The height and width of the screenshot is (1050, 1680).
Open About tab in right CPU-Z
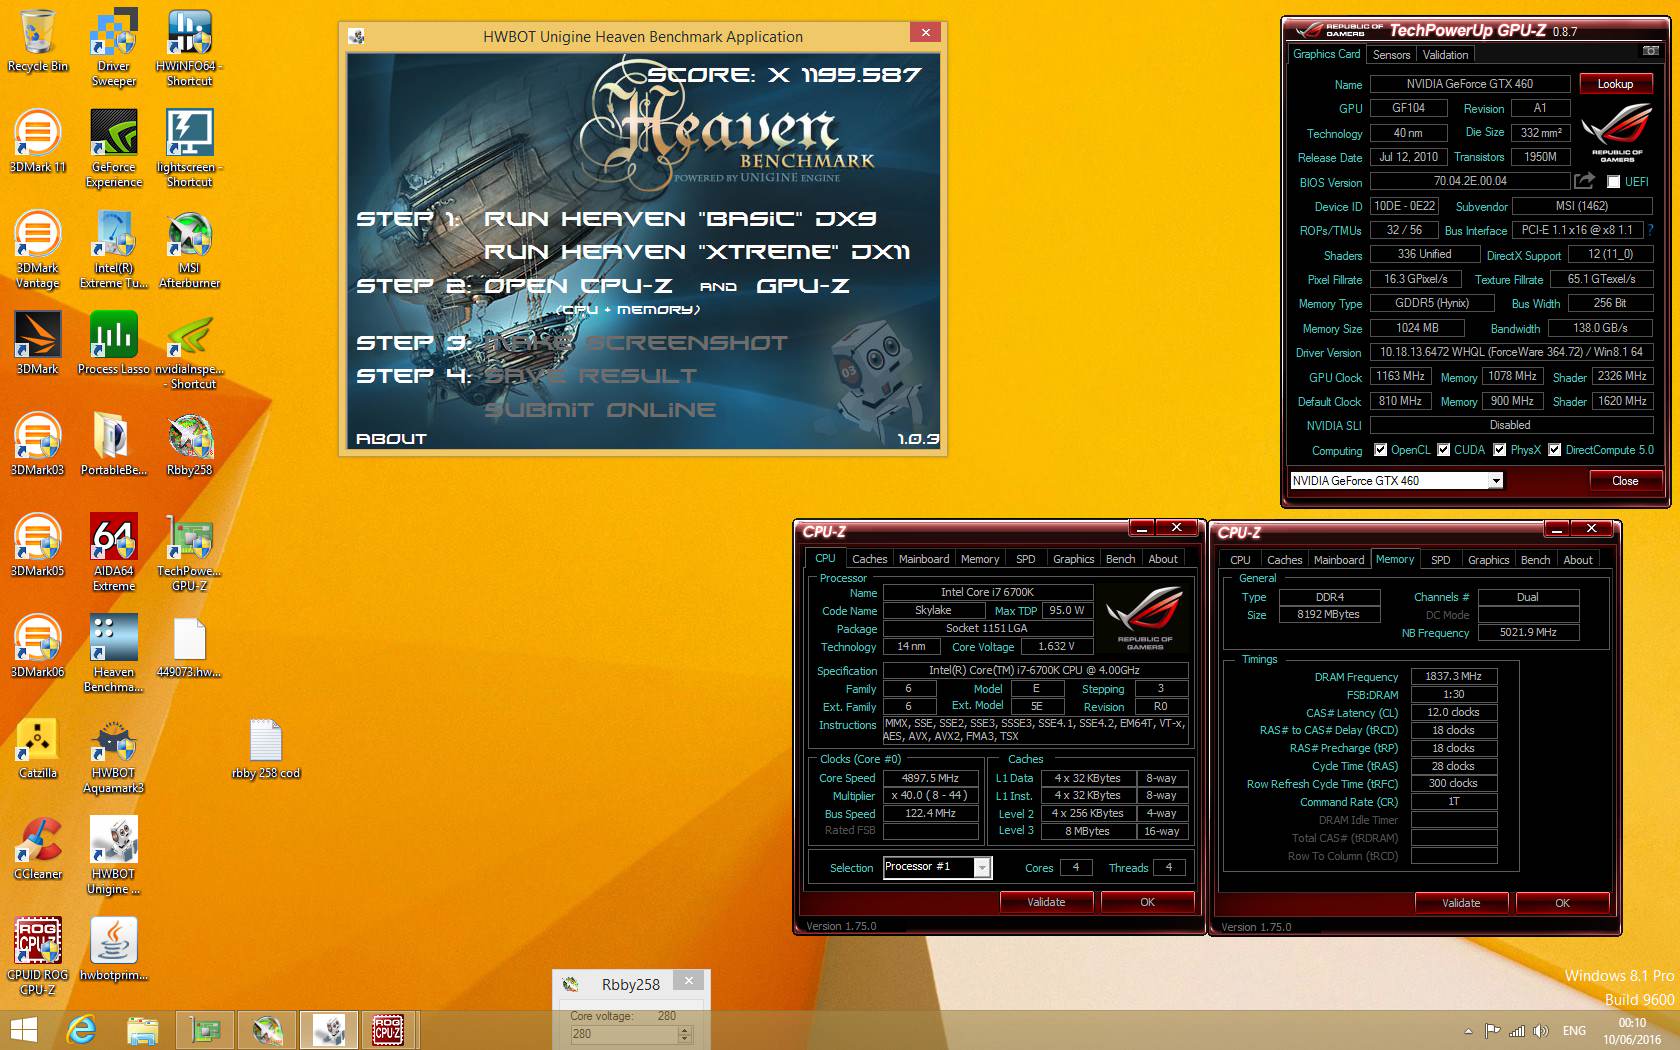tap(1577, 560)
